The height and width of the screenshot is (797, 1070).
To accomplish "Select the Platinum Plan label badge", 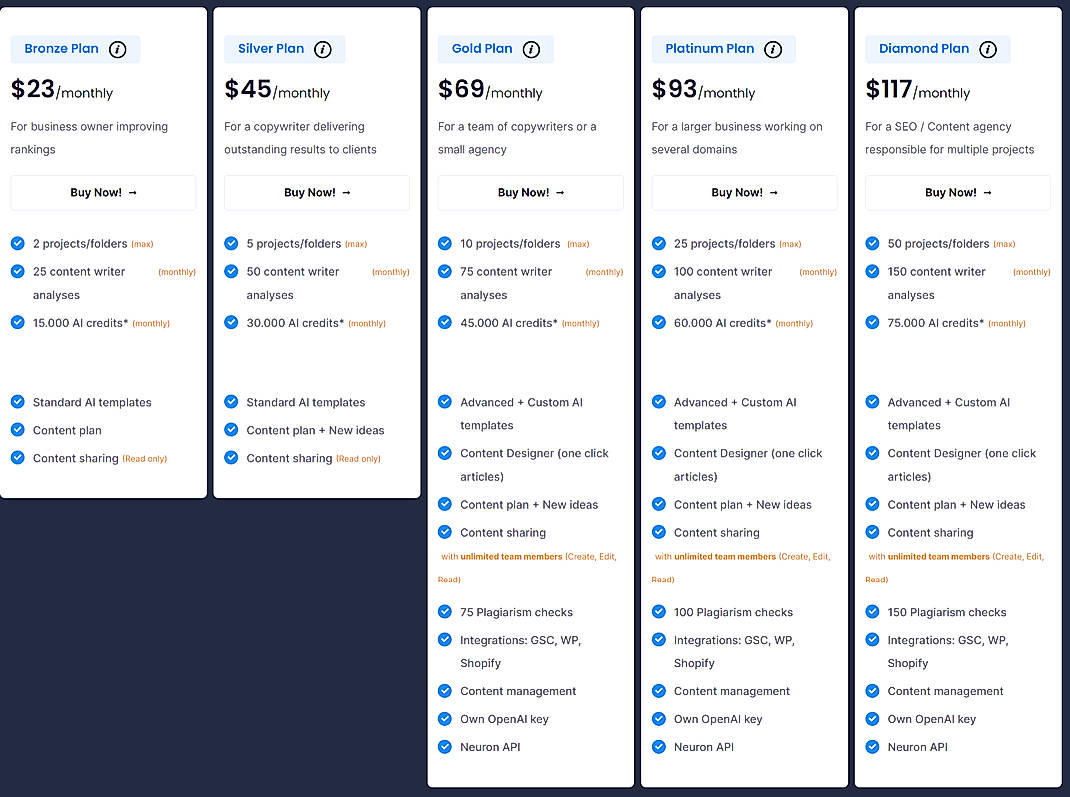I will (711, 48).
